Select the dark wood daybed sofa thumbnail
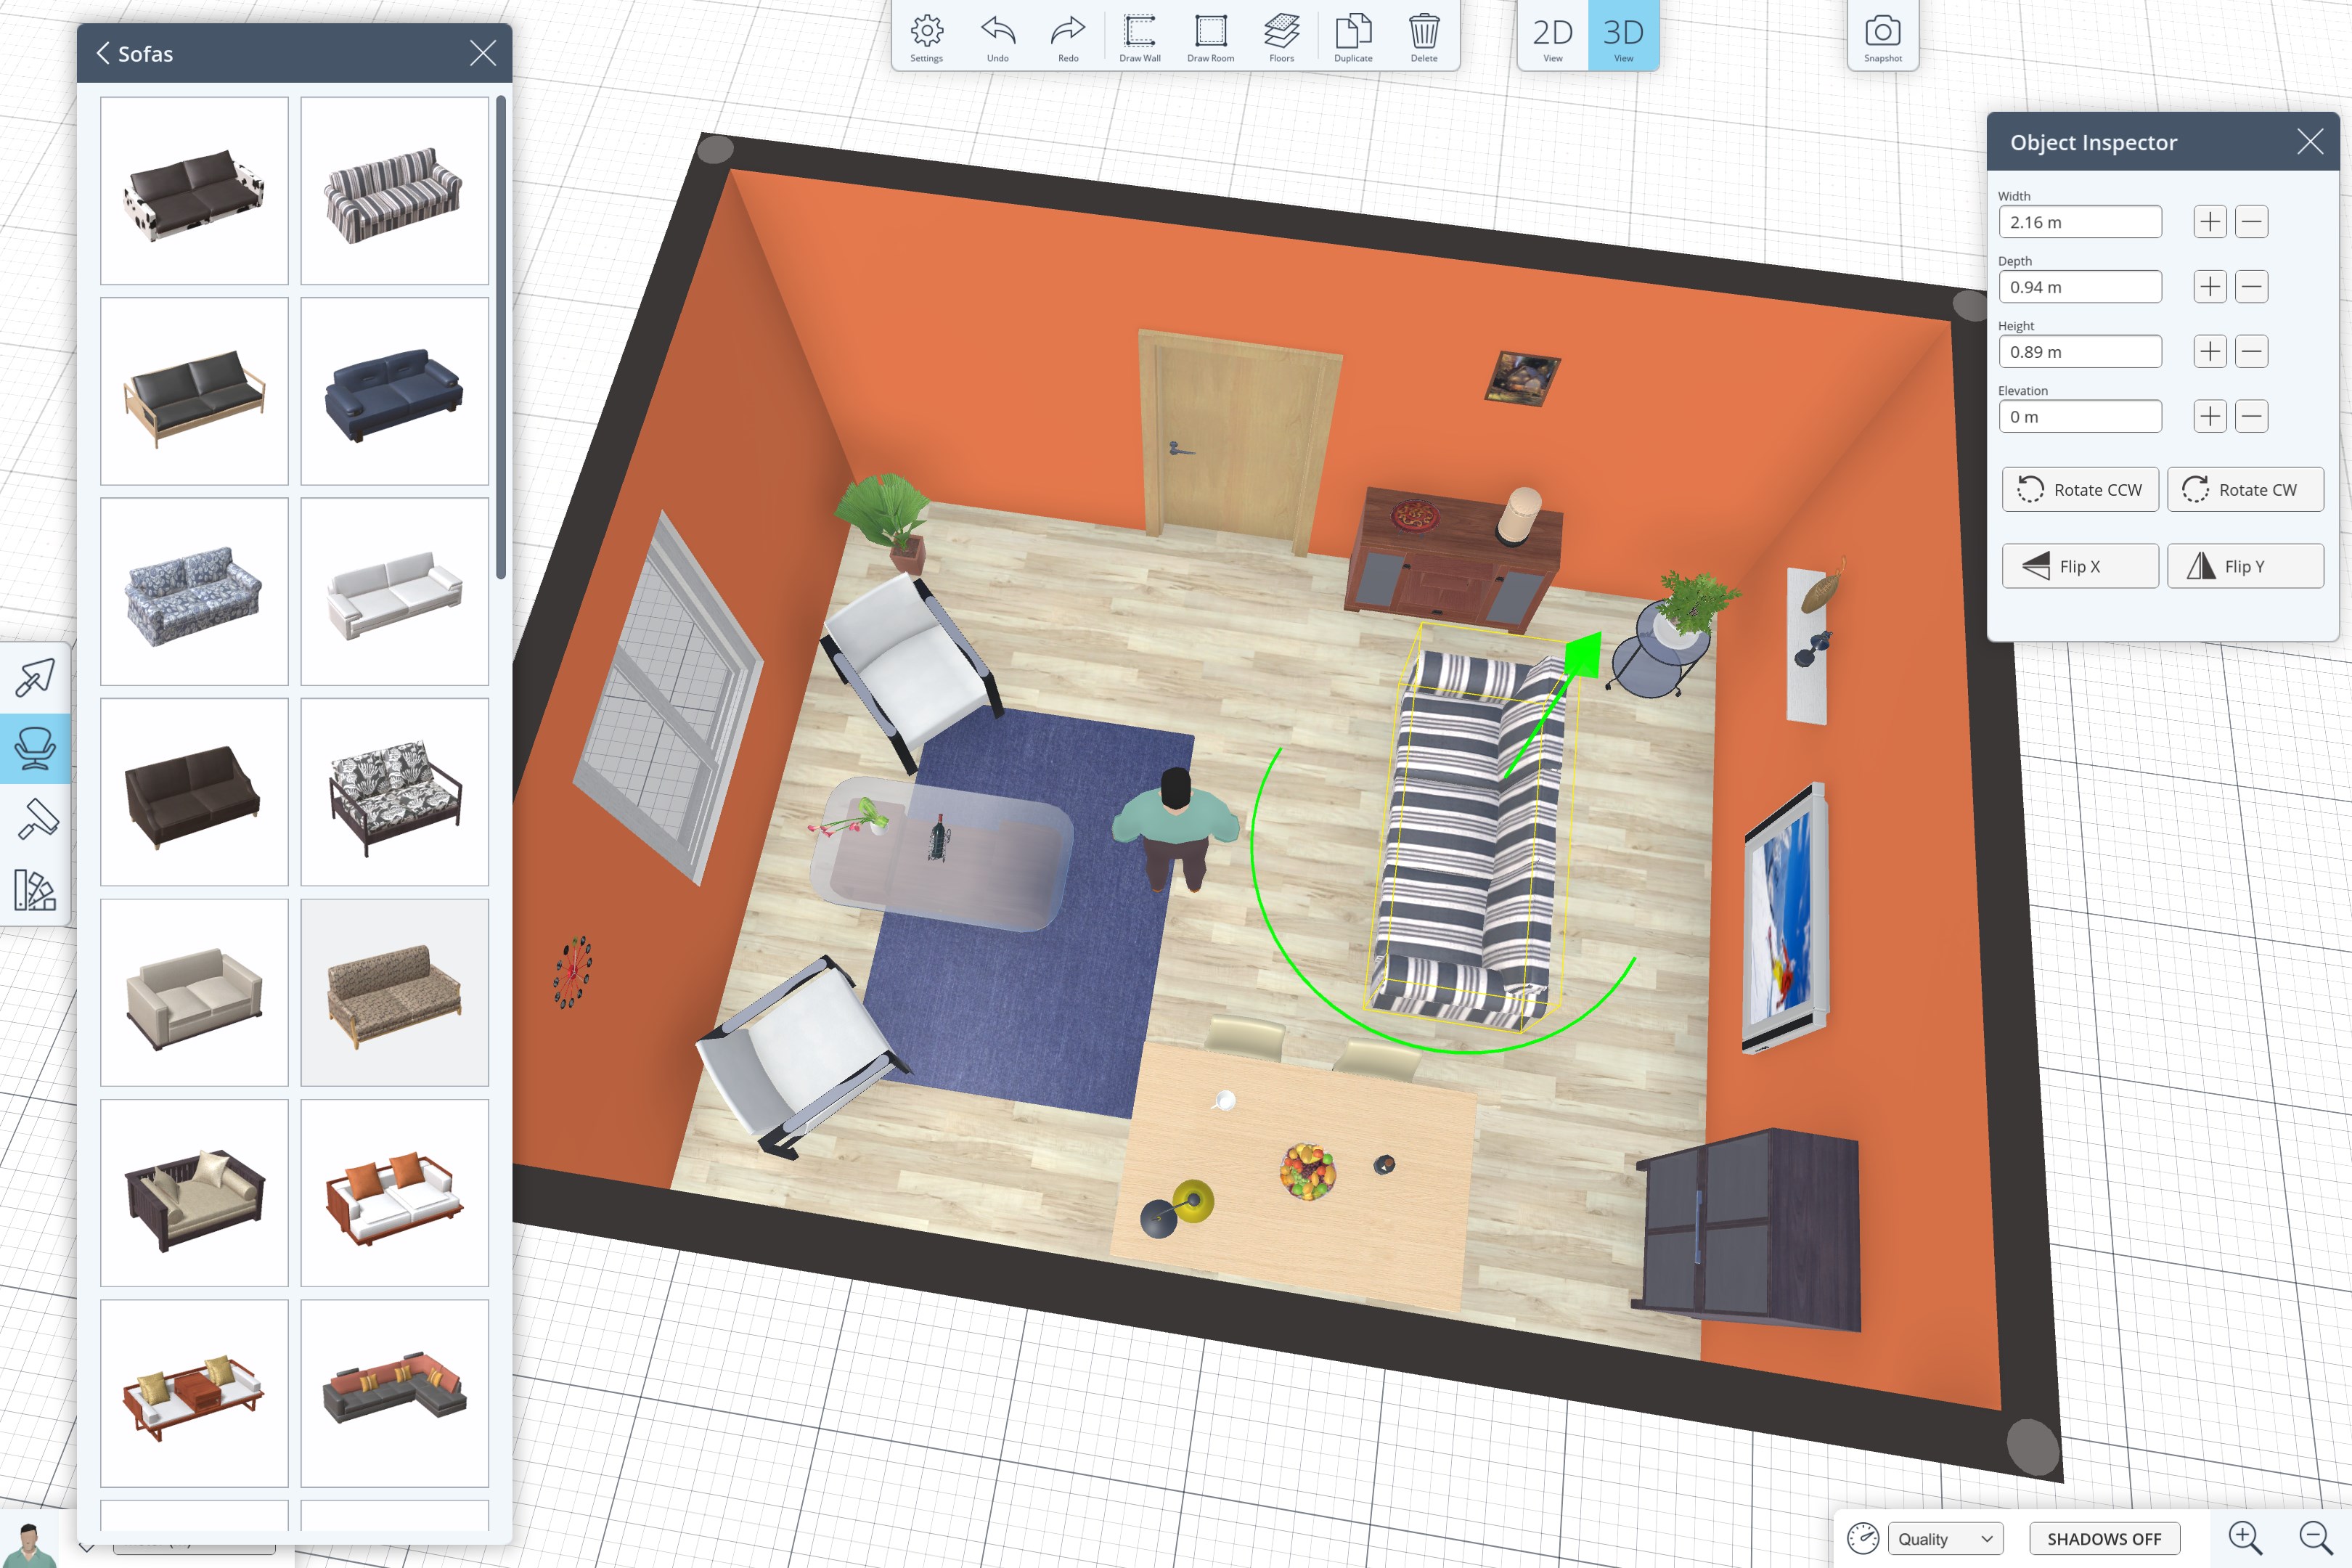Image resolution: width=2352 pixels, height=1568 pixels. pos(194,1194)
